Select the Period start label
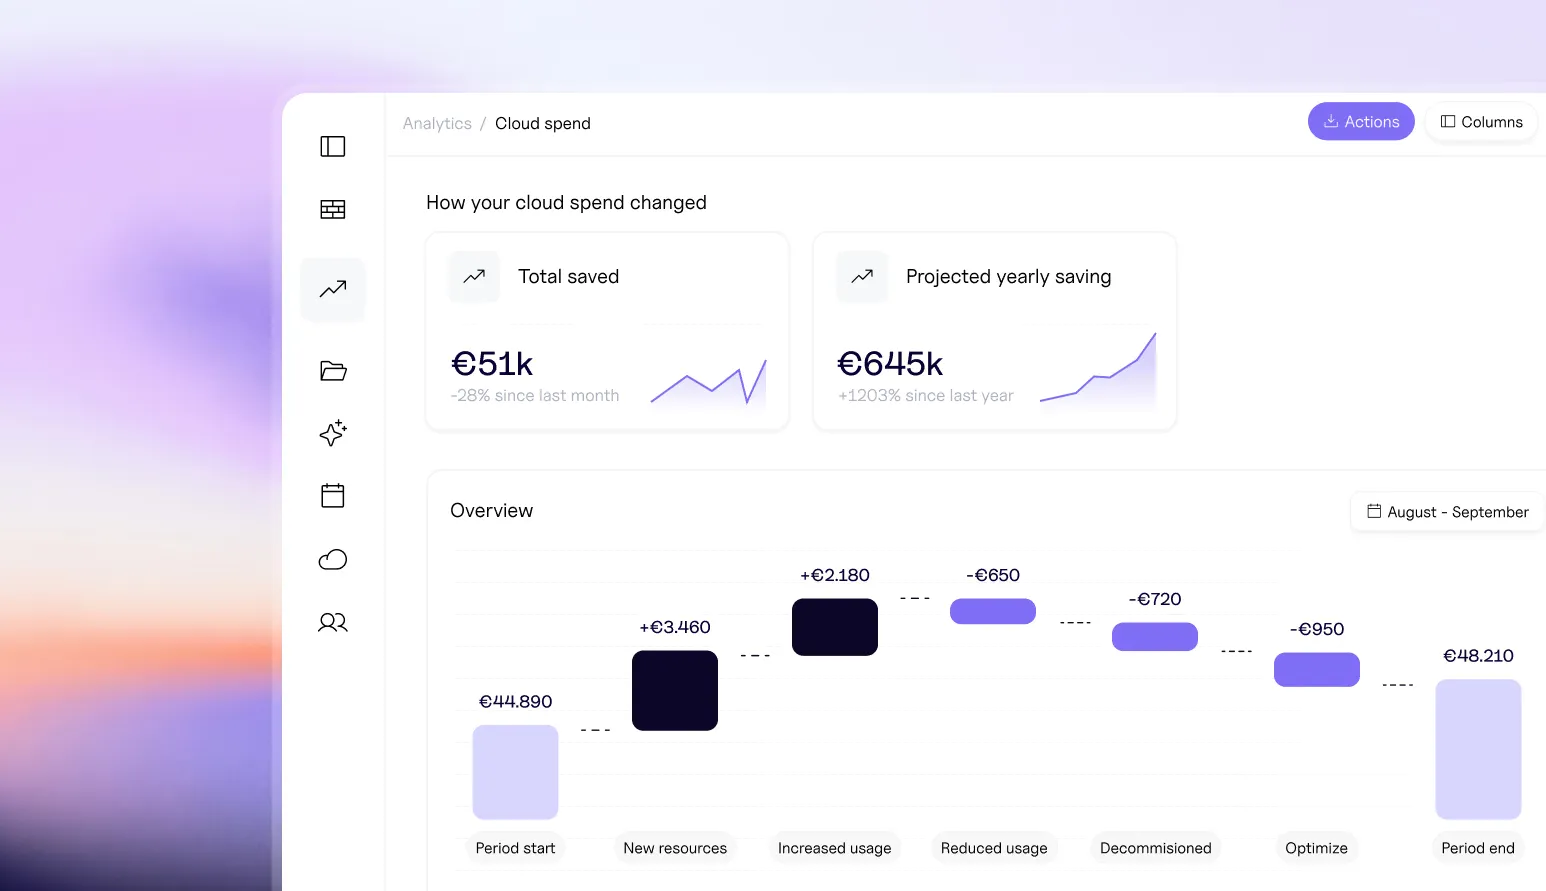This screenshot has height=891, width=1546. tap(515, 848)
